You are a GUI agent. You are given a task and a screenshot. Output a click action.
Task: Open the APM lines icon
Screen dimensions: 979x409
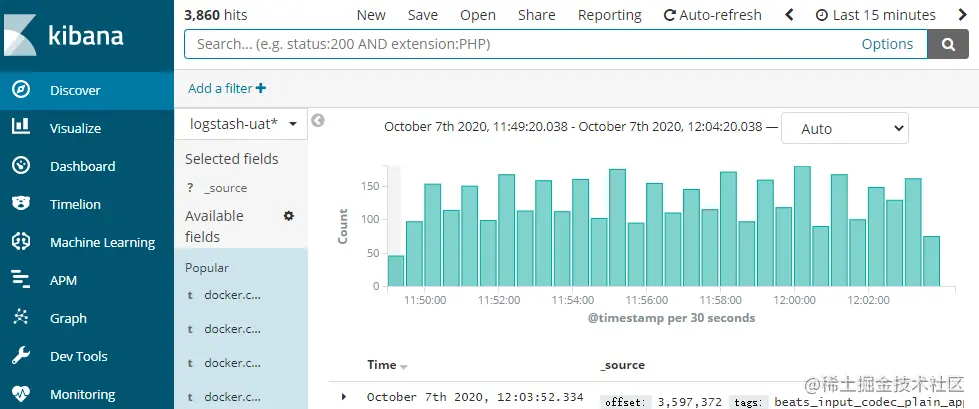click(21, 280)
